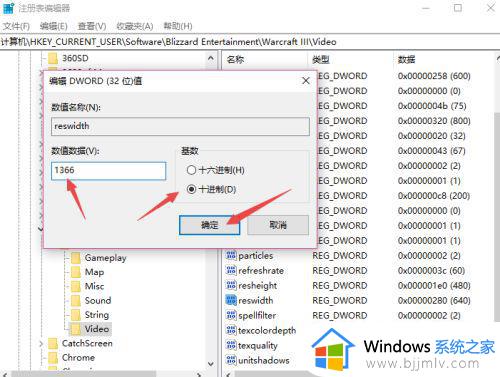Click the resheight value icon
The image size is (500, 377).
point(231,286)
